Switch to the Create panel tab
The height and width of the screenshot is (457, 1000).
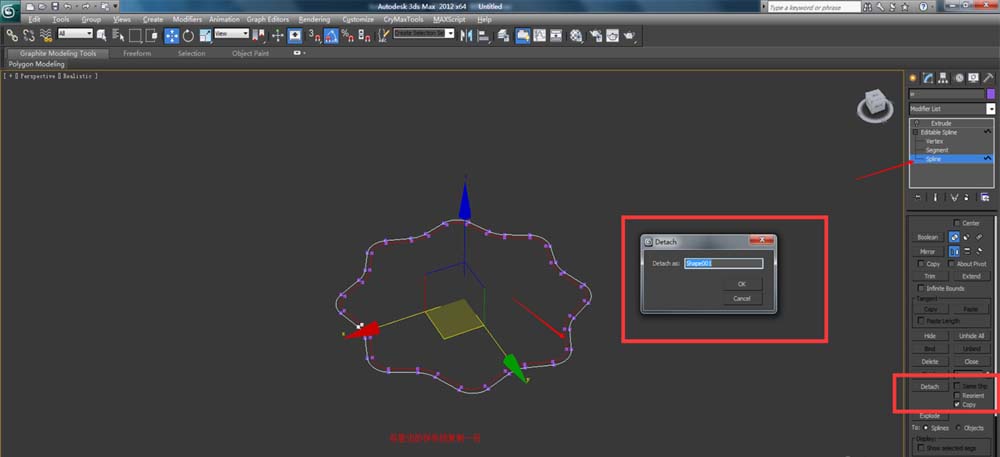[x=913, y=78]
